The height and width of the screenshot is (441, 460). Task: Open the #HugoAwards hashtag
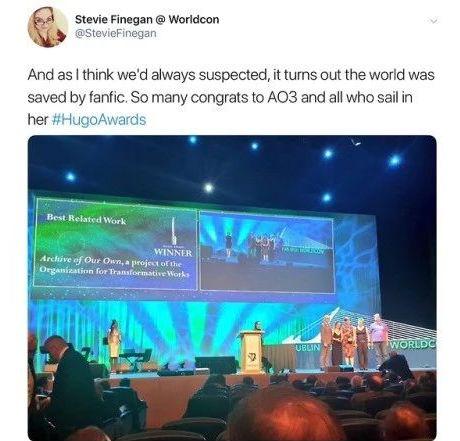[99, 120]
